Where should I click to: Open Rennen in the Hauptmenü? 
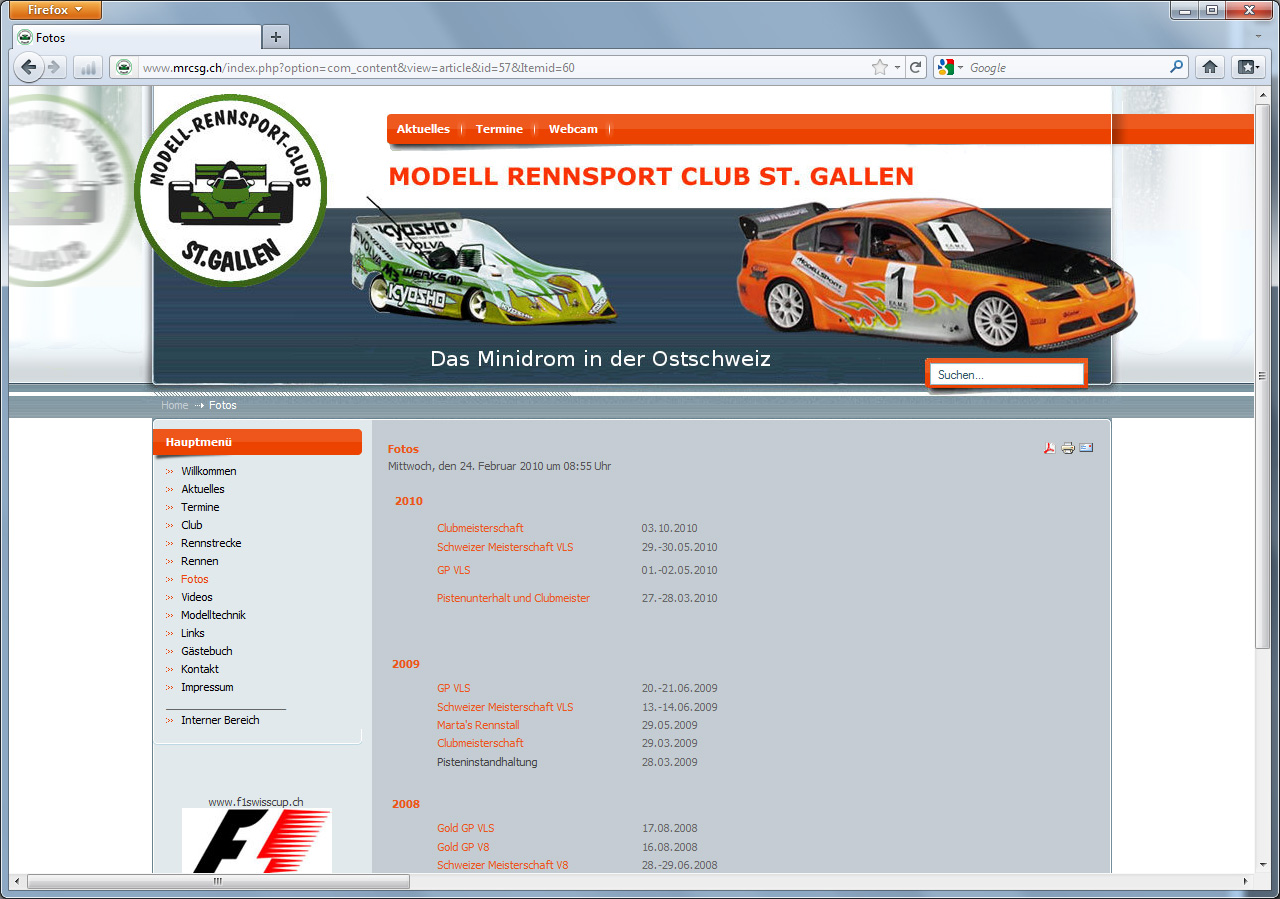click(200, 561)
